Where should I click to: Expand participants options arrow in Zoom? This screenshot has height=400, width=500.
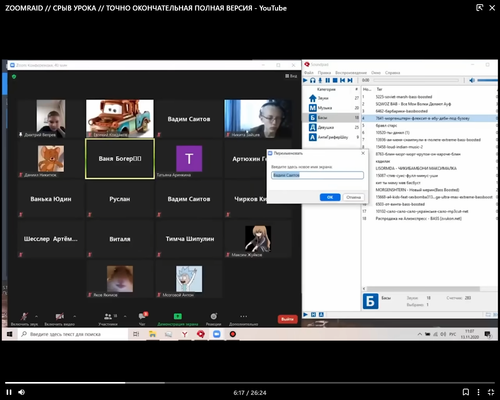pos(125,316)
